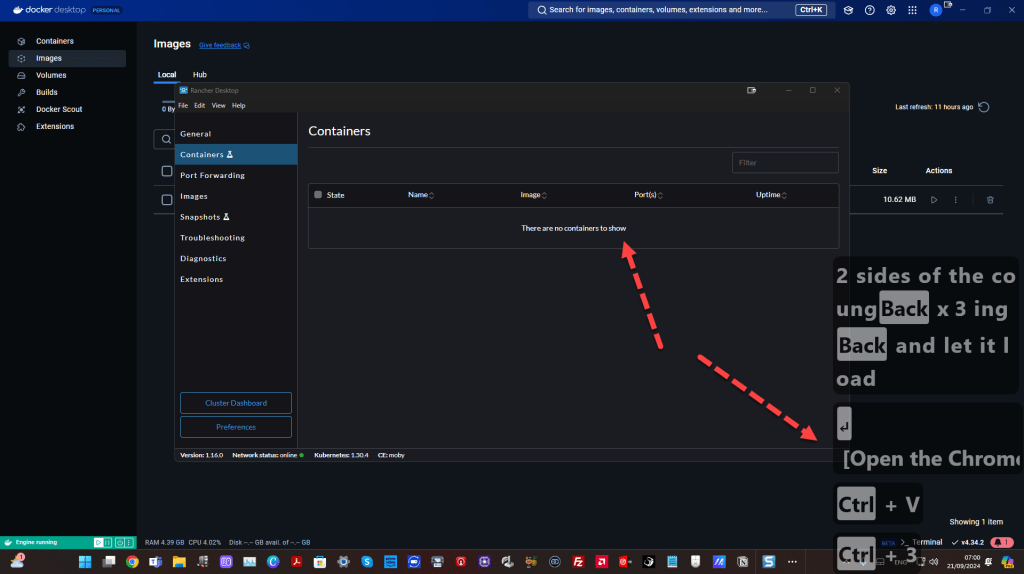This screenshot has width=1024, height=574.
Task: Click Rancher containers Filter field
Action: tap(785, 163)
